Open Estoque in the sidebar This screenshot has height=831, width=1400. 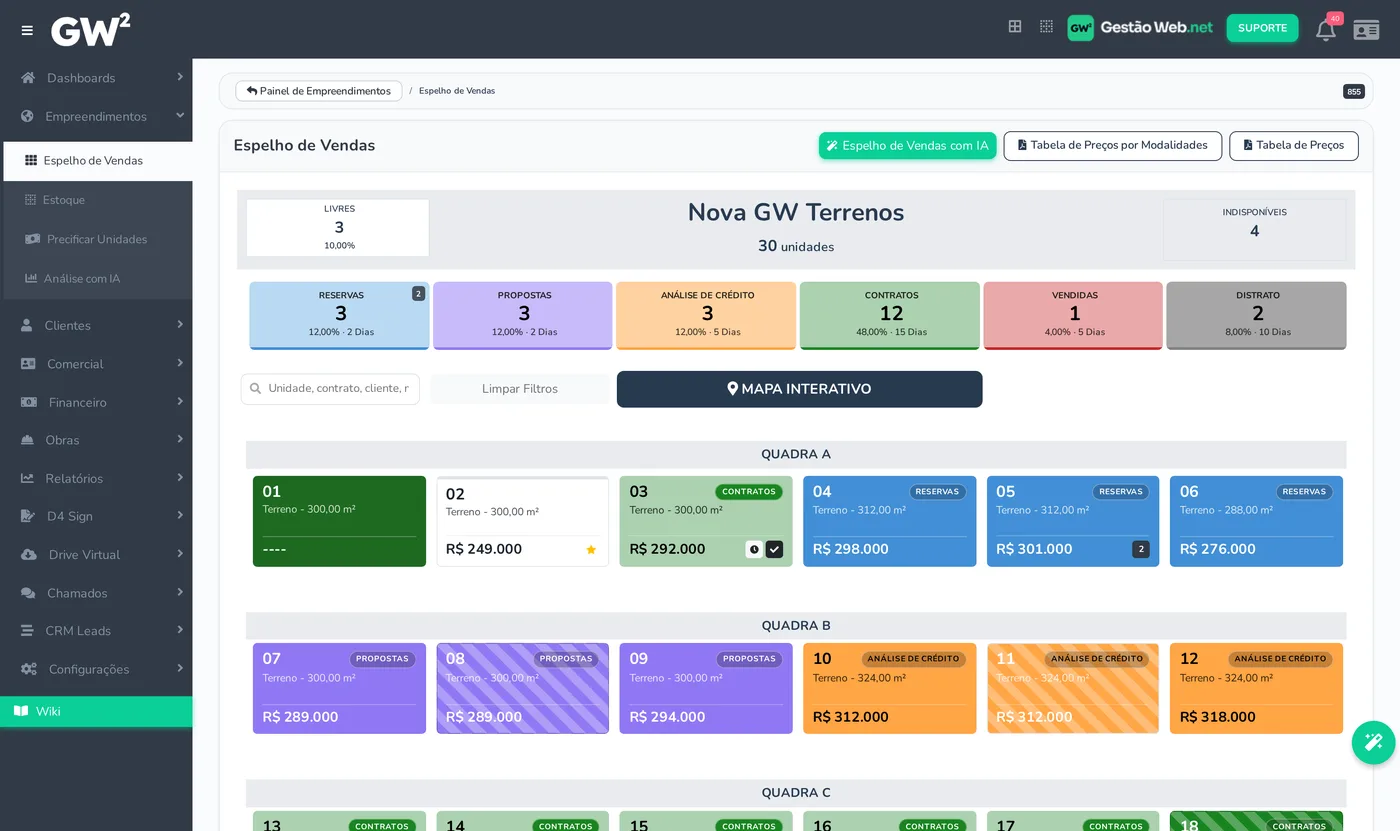[x=97, y=200]
